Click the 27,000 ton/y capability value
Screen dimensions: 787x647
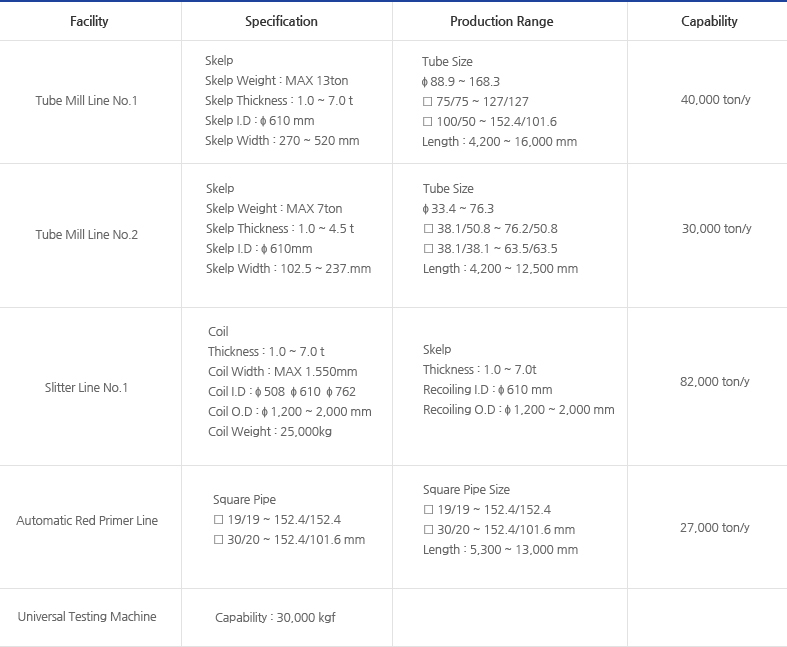714,528
